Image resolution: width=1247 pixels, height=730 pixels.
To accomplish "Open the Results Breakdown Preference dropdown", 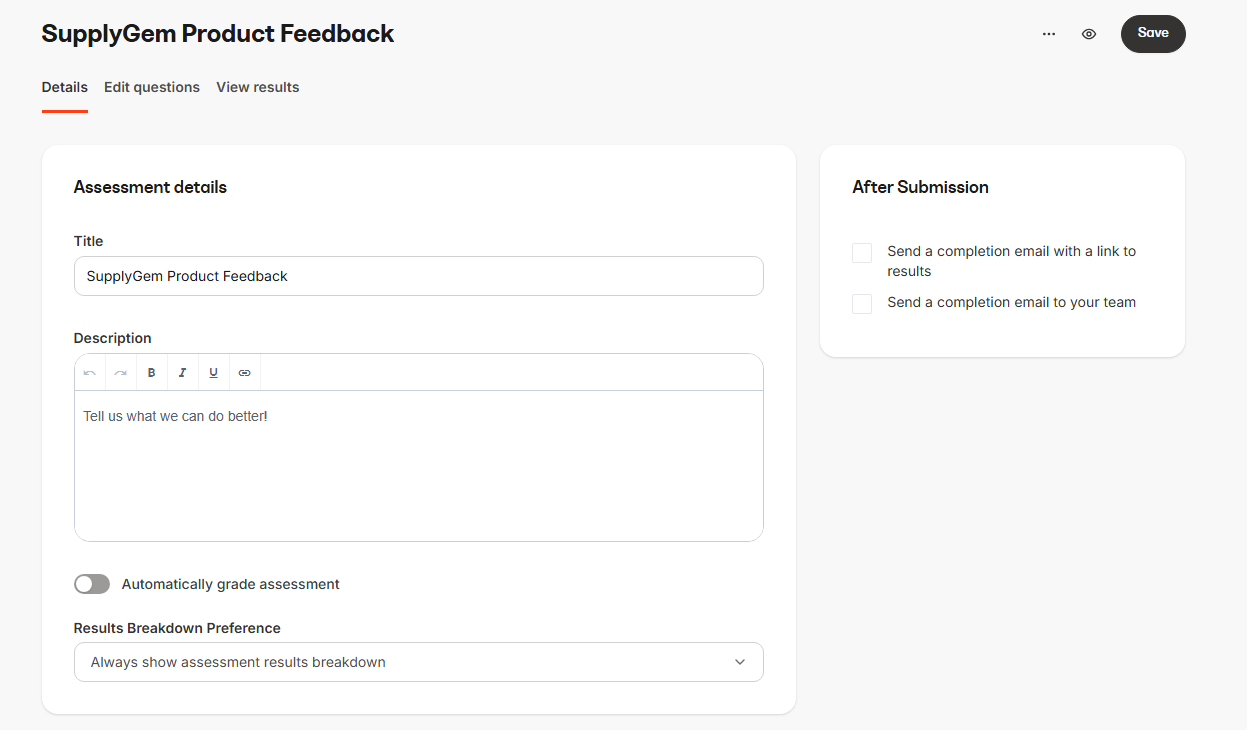I will pos(418,662).
